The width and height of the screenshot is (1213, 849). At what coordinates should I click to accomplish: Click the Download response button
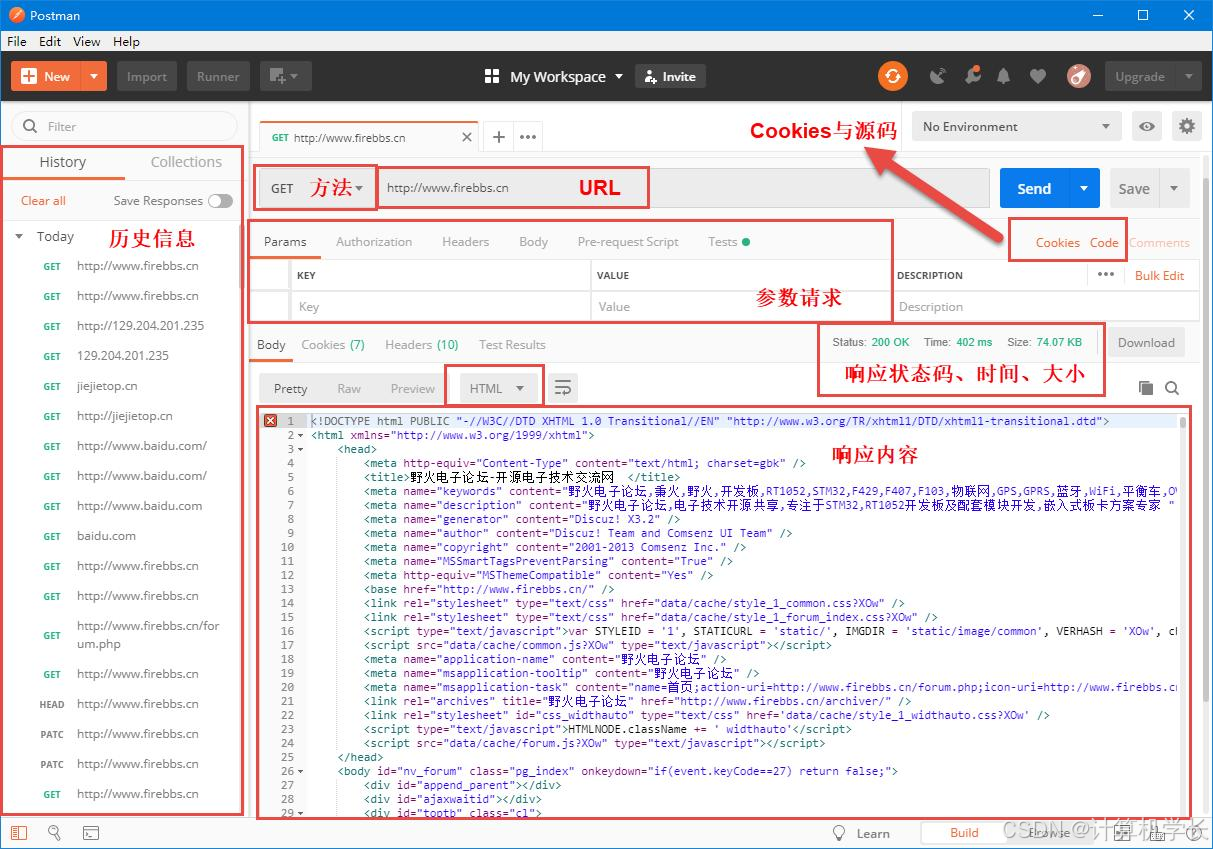click(1146, 342)
